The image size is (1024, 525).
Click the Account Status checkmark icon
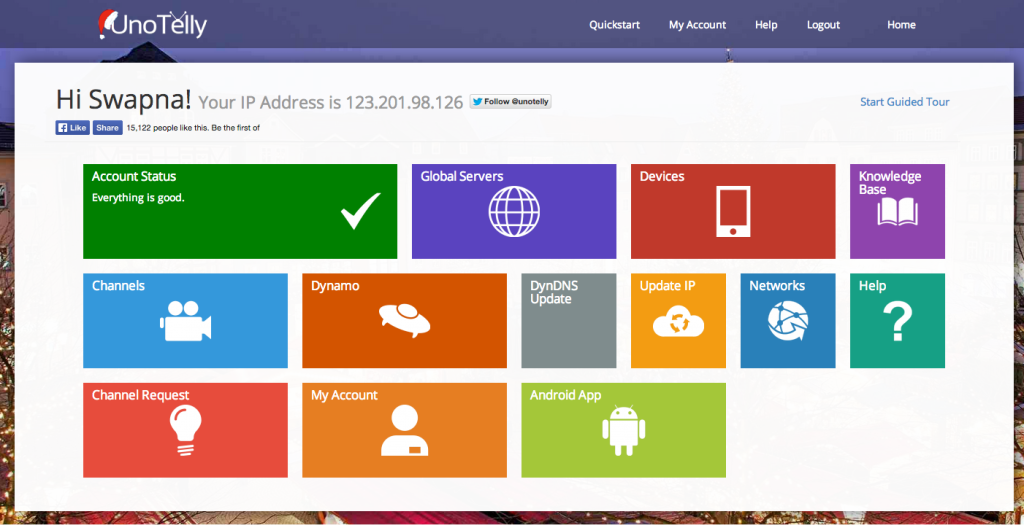point(360,211)
